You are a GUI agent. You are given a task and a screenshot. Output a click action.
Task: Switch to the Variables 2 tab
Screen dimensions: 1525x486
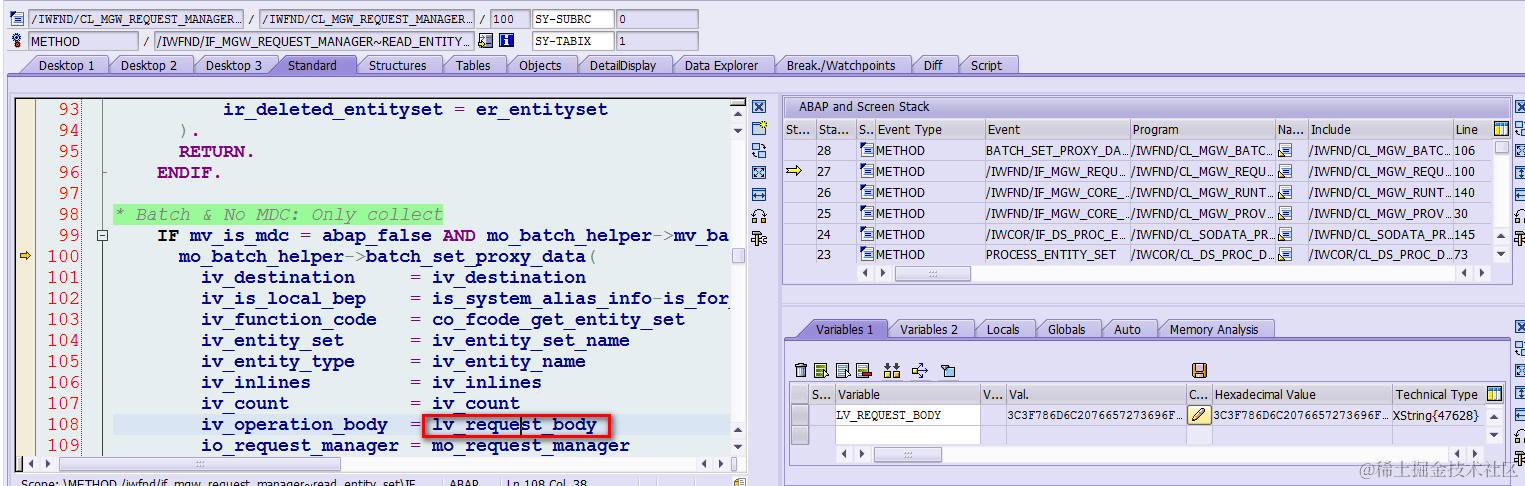928,329
